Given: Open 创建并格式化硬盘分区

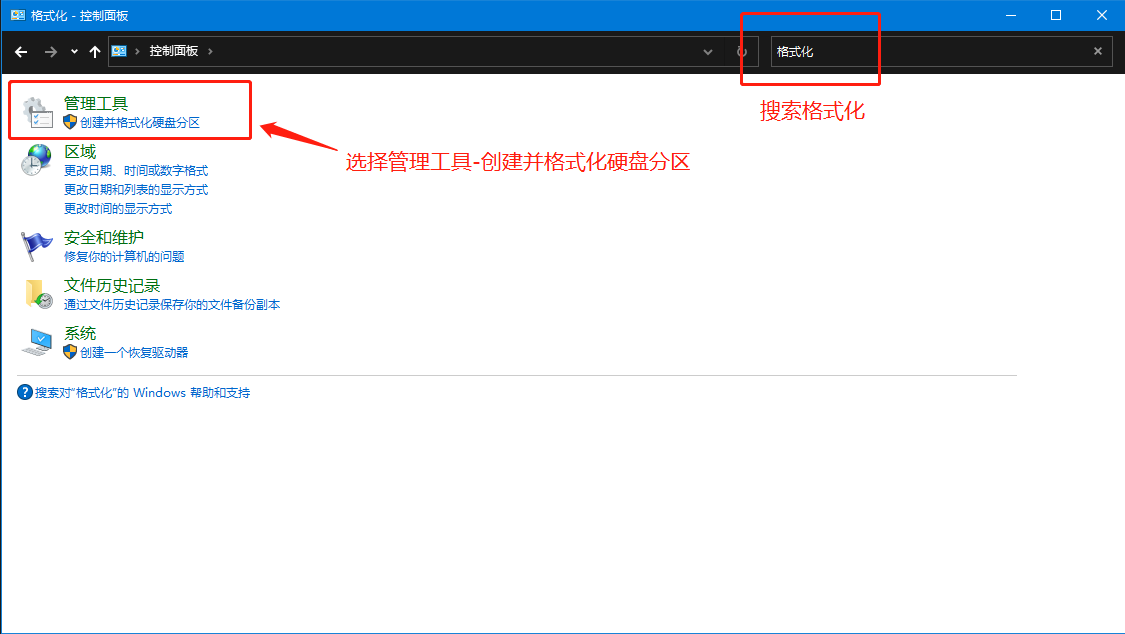Looking at the screenshot, I should coord(130,122).
